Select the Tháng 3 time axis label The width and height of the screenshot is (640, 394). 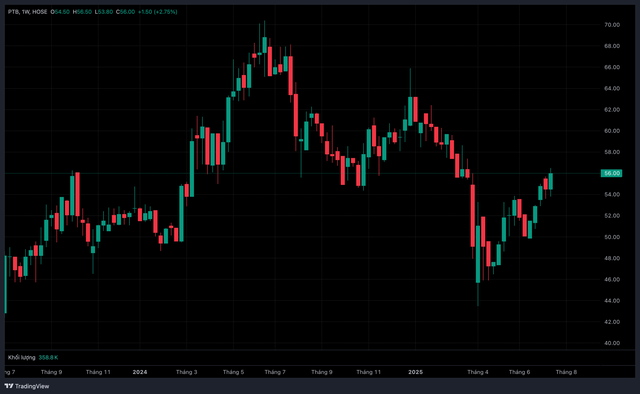187,372
